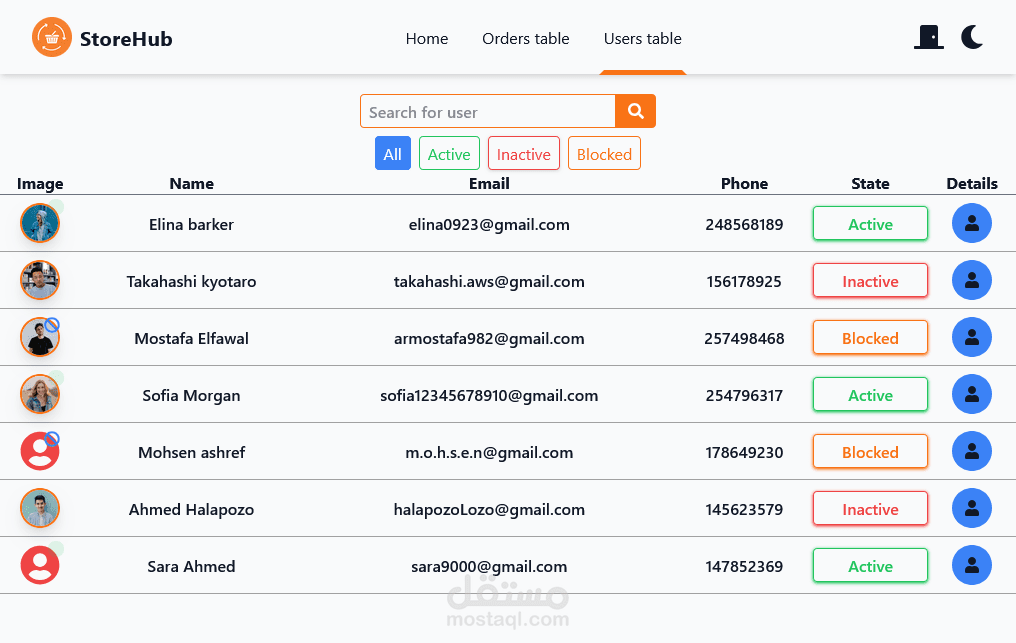Image resolution: width=1016 pixels, height=643 pixels.
Task: Click the orange search magnifier button
Action: coord(635,111)
